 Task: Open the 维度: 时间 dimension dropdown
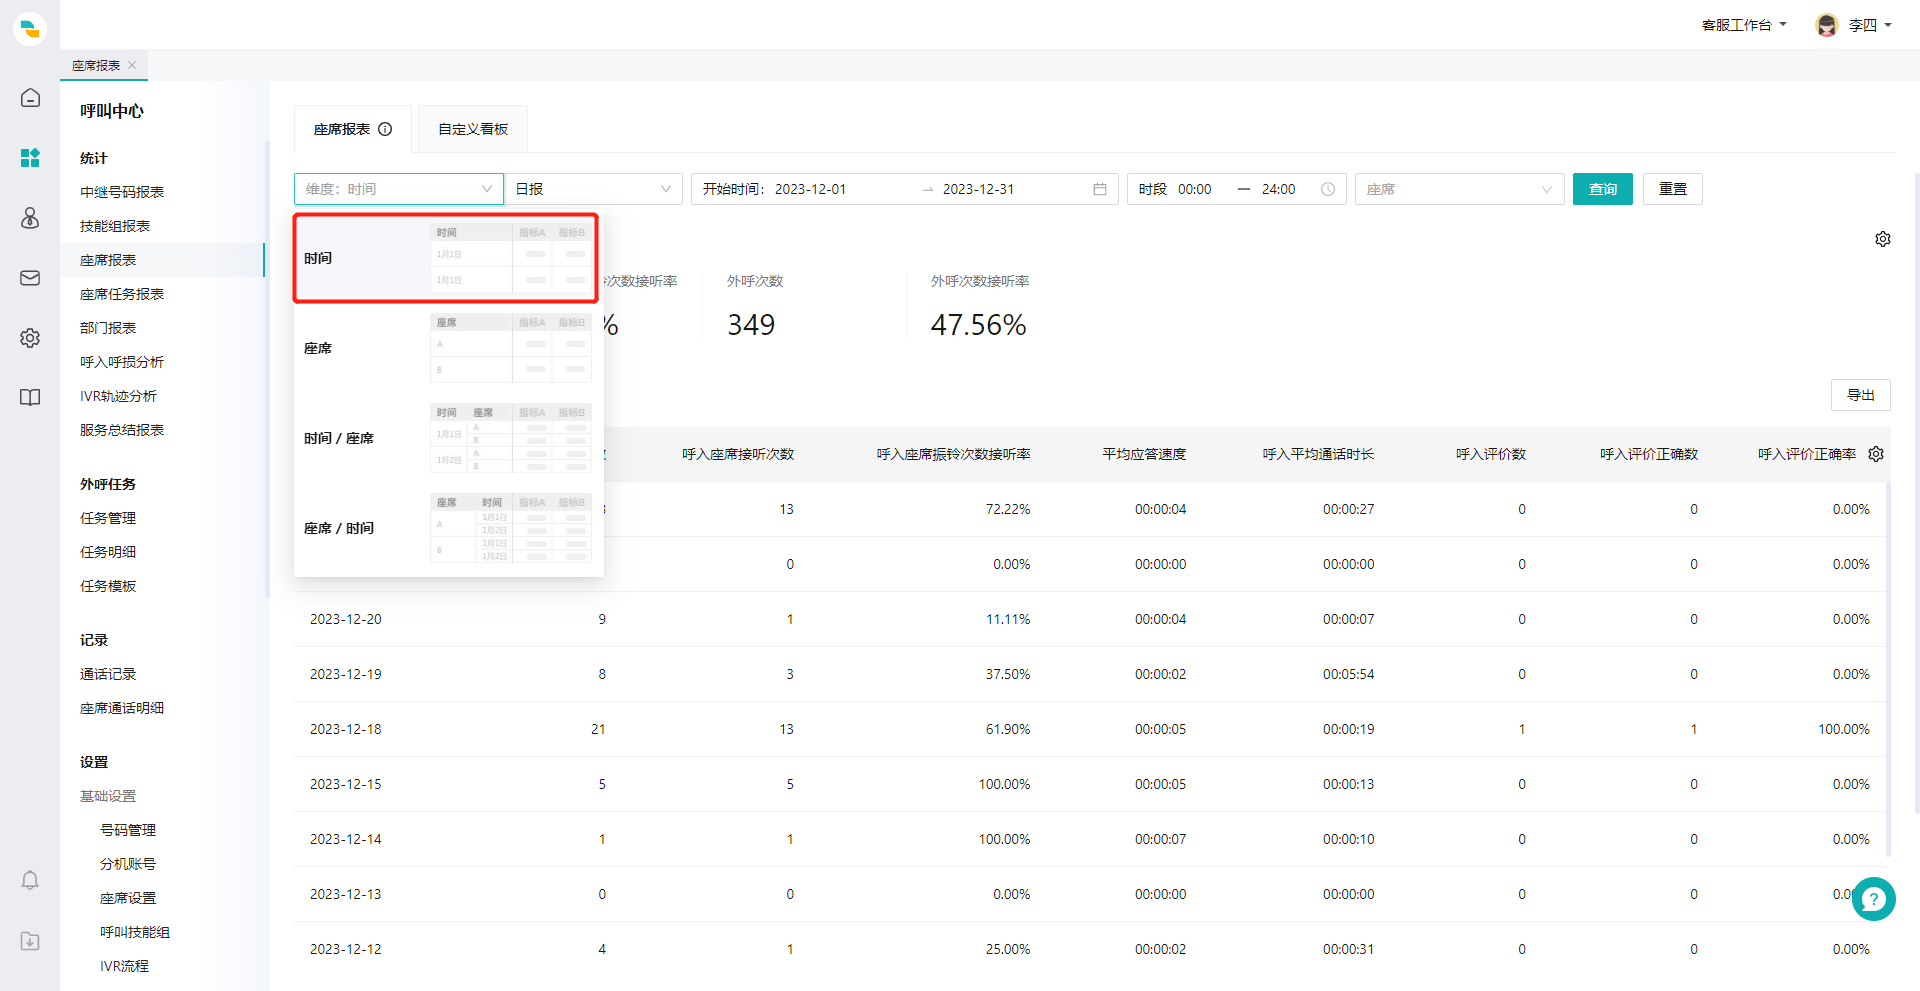coord(399,189)
